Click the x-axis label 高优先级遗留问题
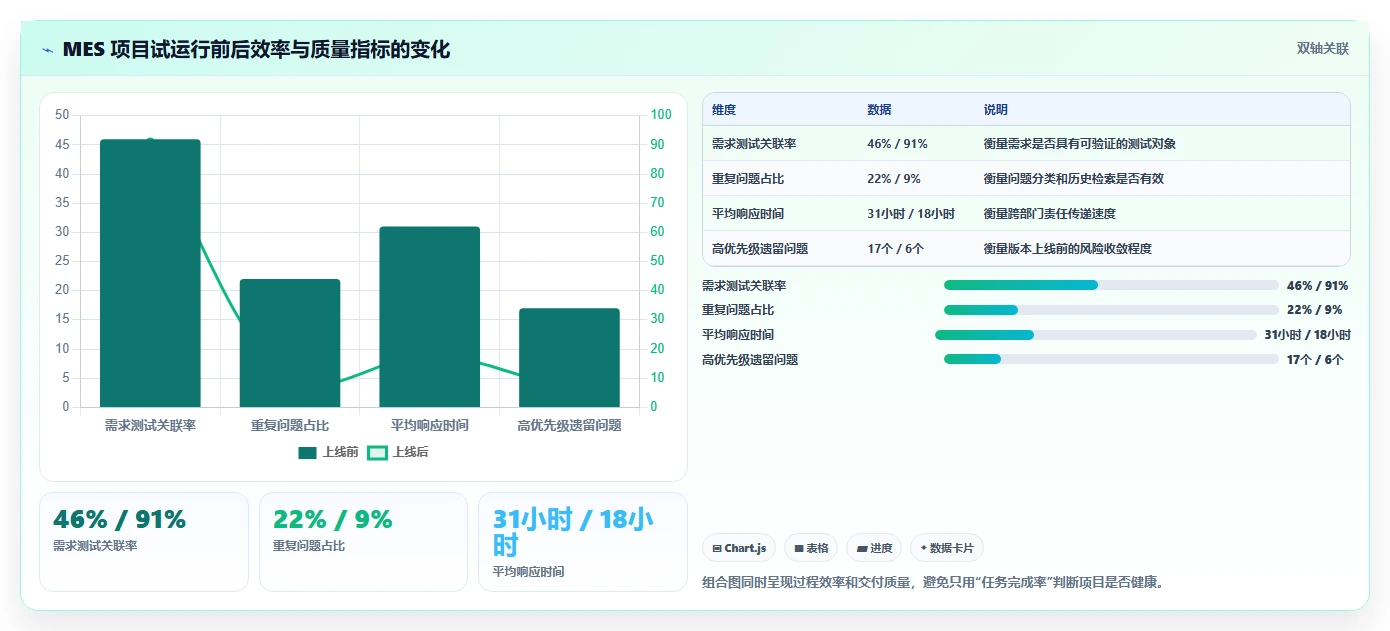The height and width of the screenshot is (631, 1390). 569,426
